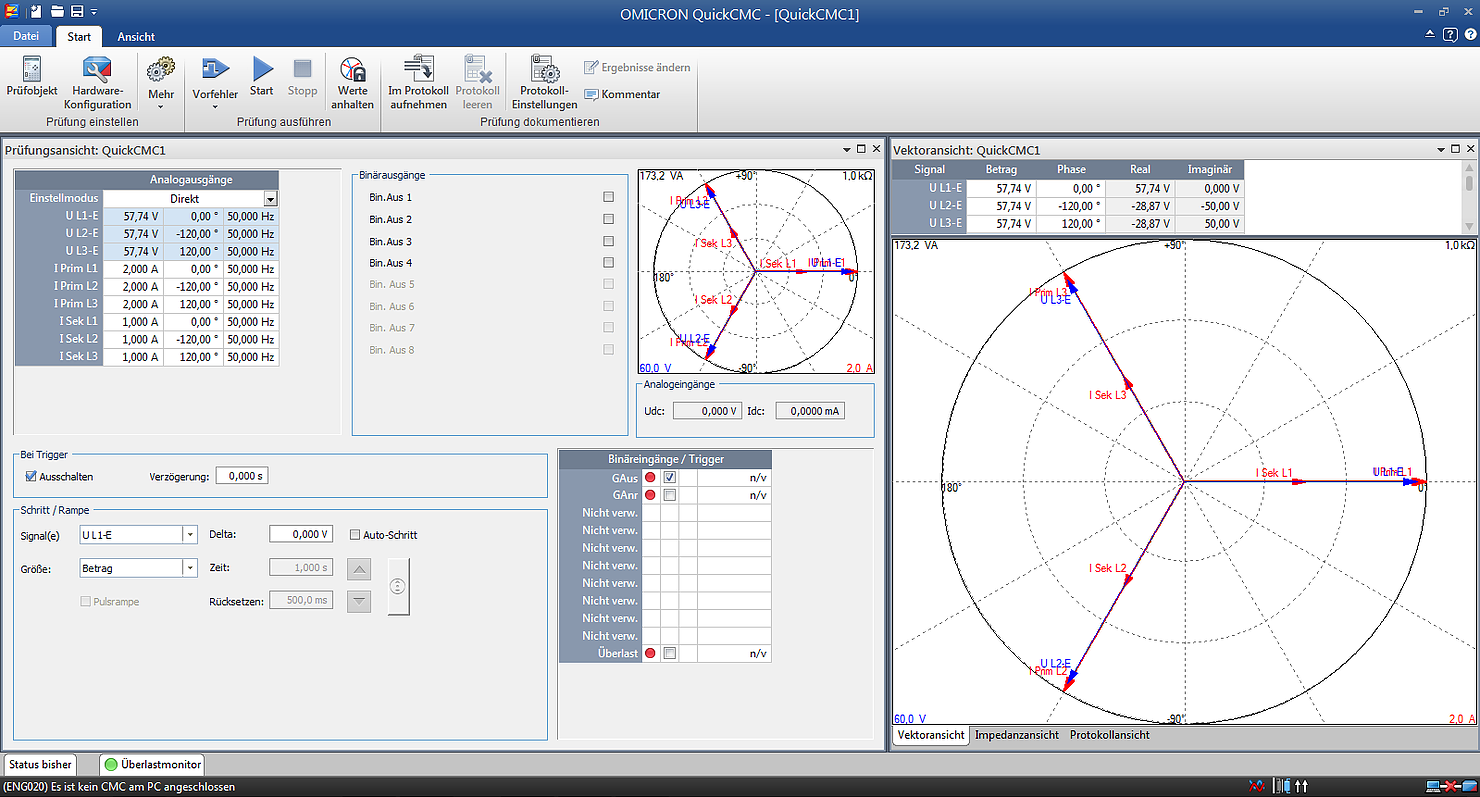Click the Start play icon in the ribbon
The height and width of the screenshot is (797, 1480).
click(262, 68)
